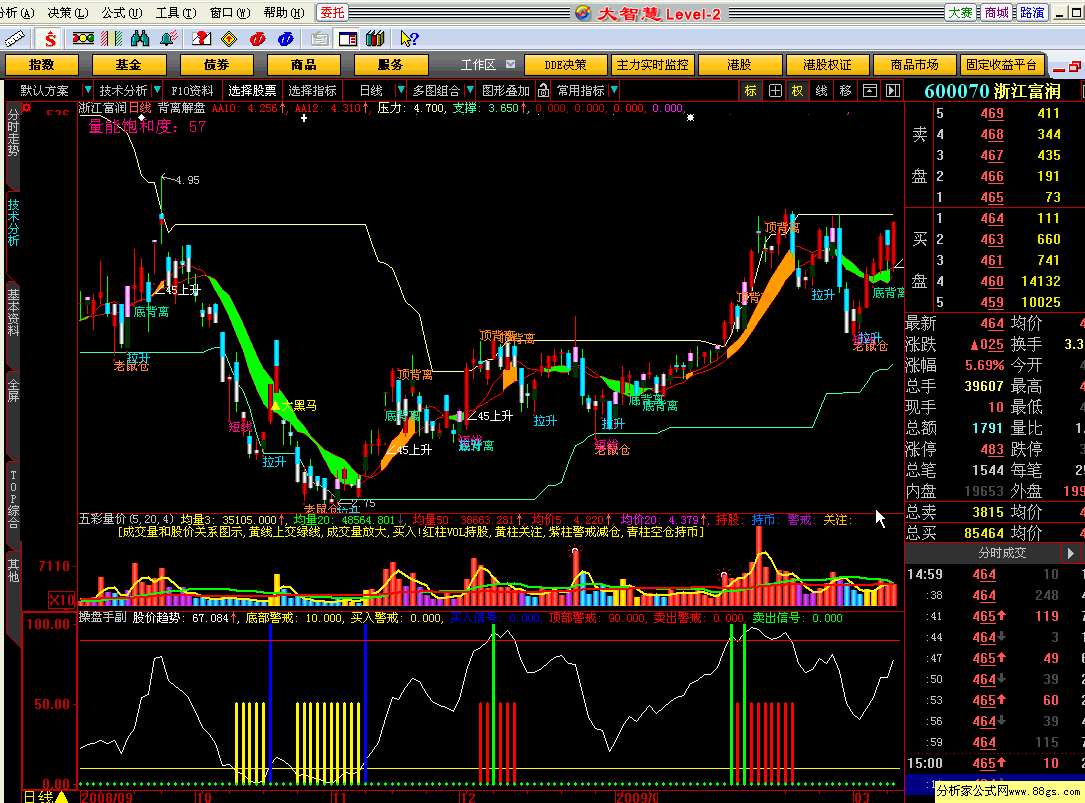The image size is (1085, 803).
Task: Click the panel hide arrow icon
Action: coord(893,91)
